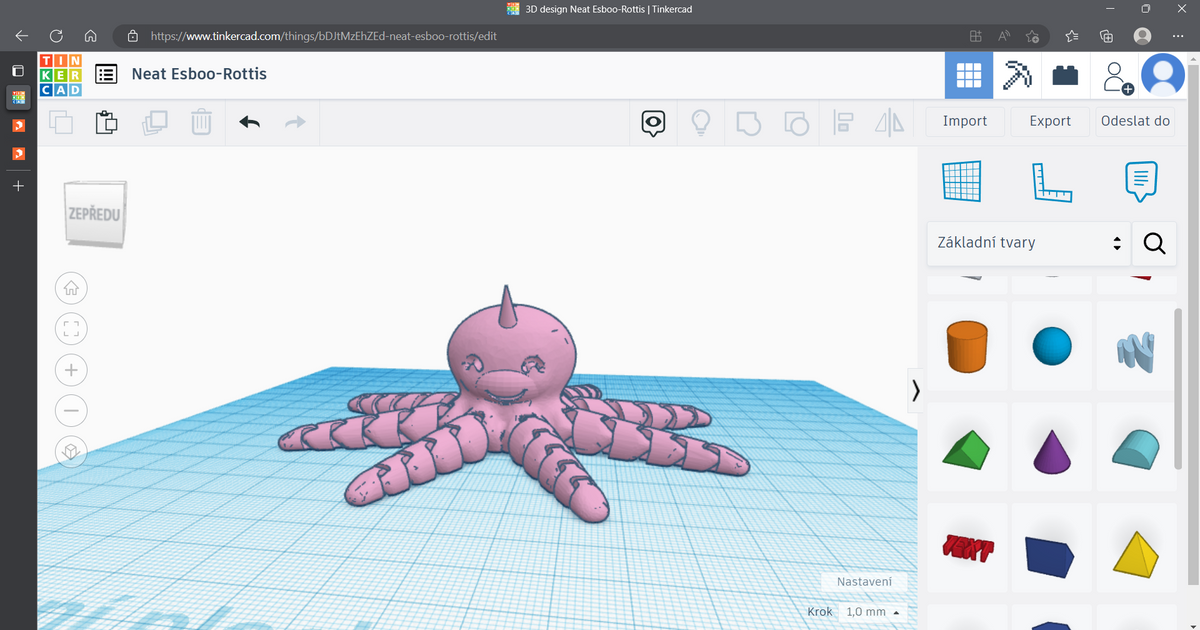Viewport: 1200px width, 630px height.
Task: Click the Odeslat do button
Action: (x=1134, y=120)
